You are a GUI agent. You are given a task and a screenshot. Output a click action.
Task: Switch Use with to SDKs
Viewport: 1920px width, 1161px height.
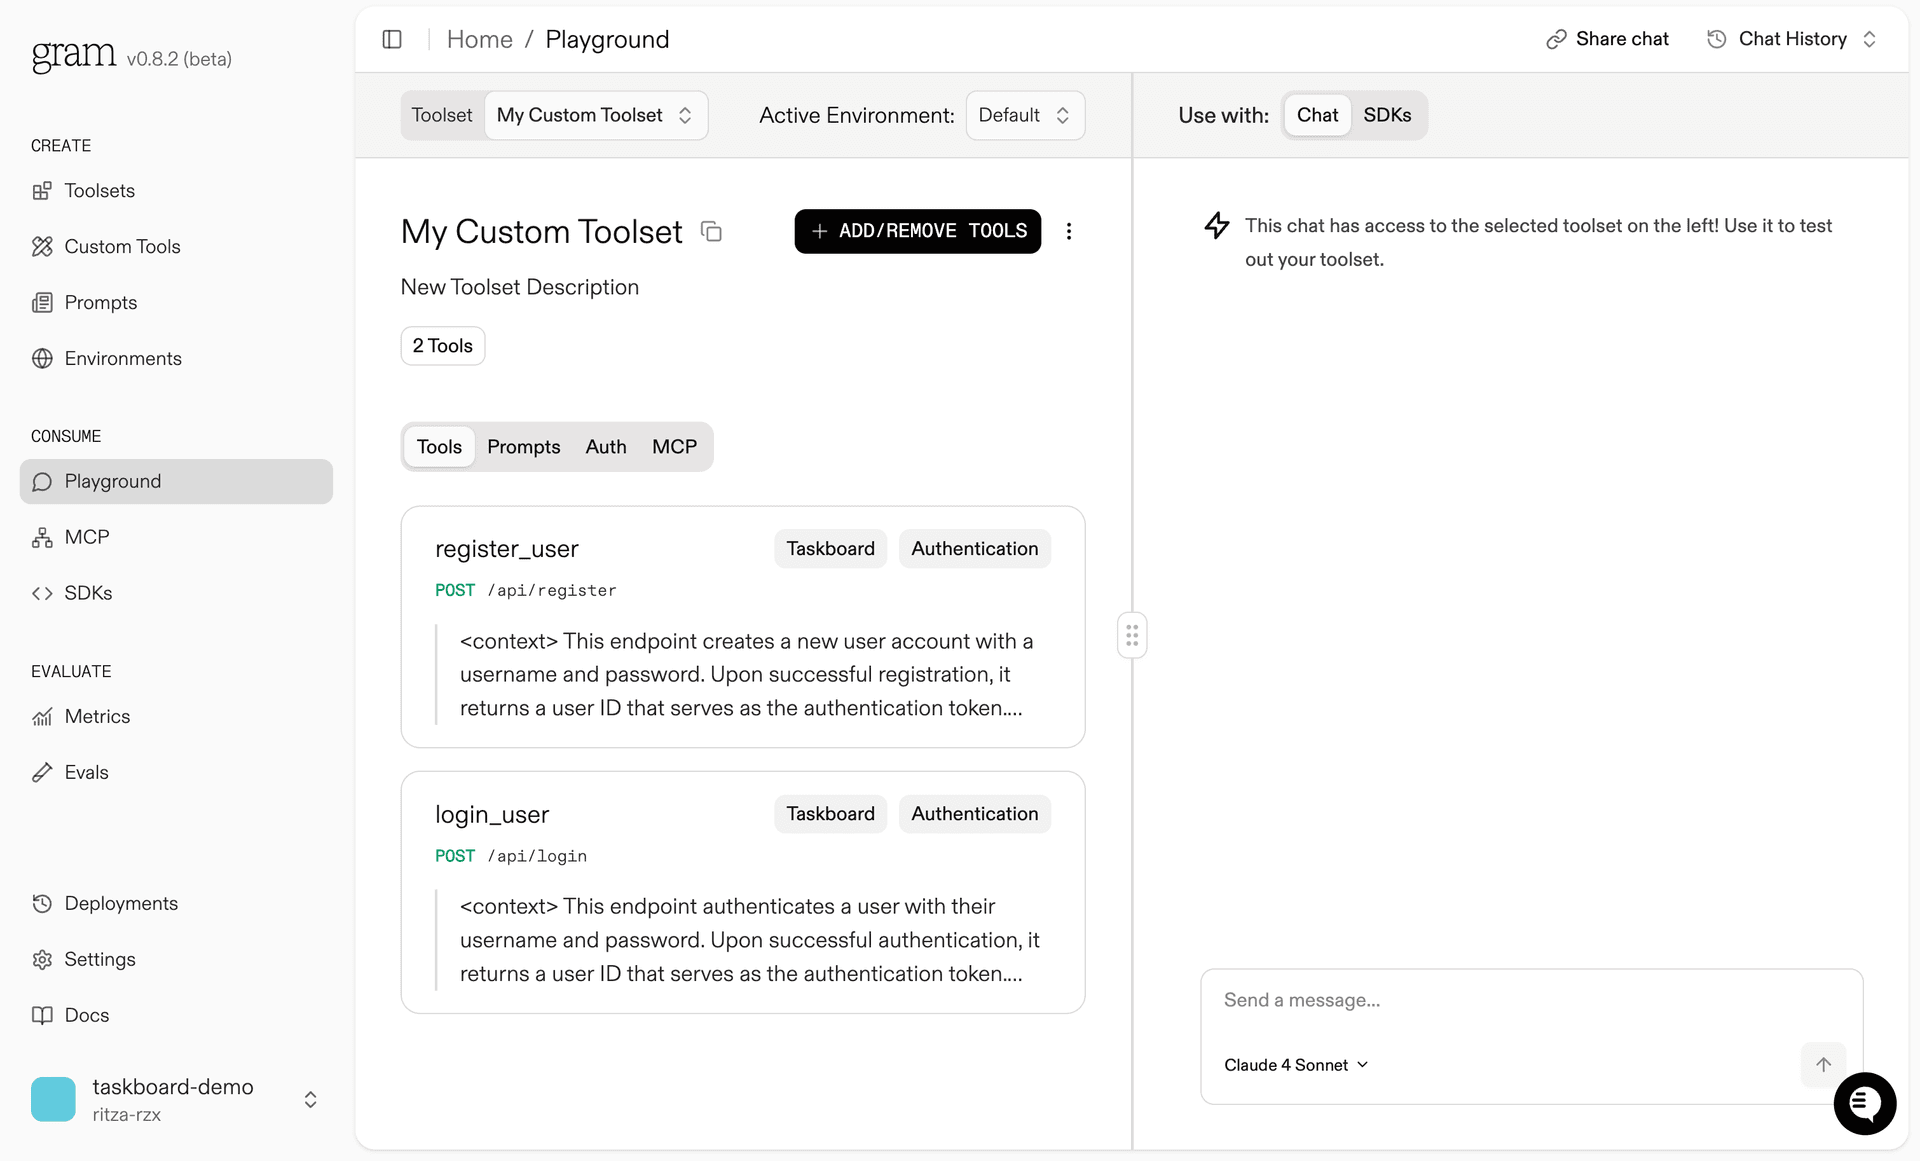coord(1387,115)
